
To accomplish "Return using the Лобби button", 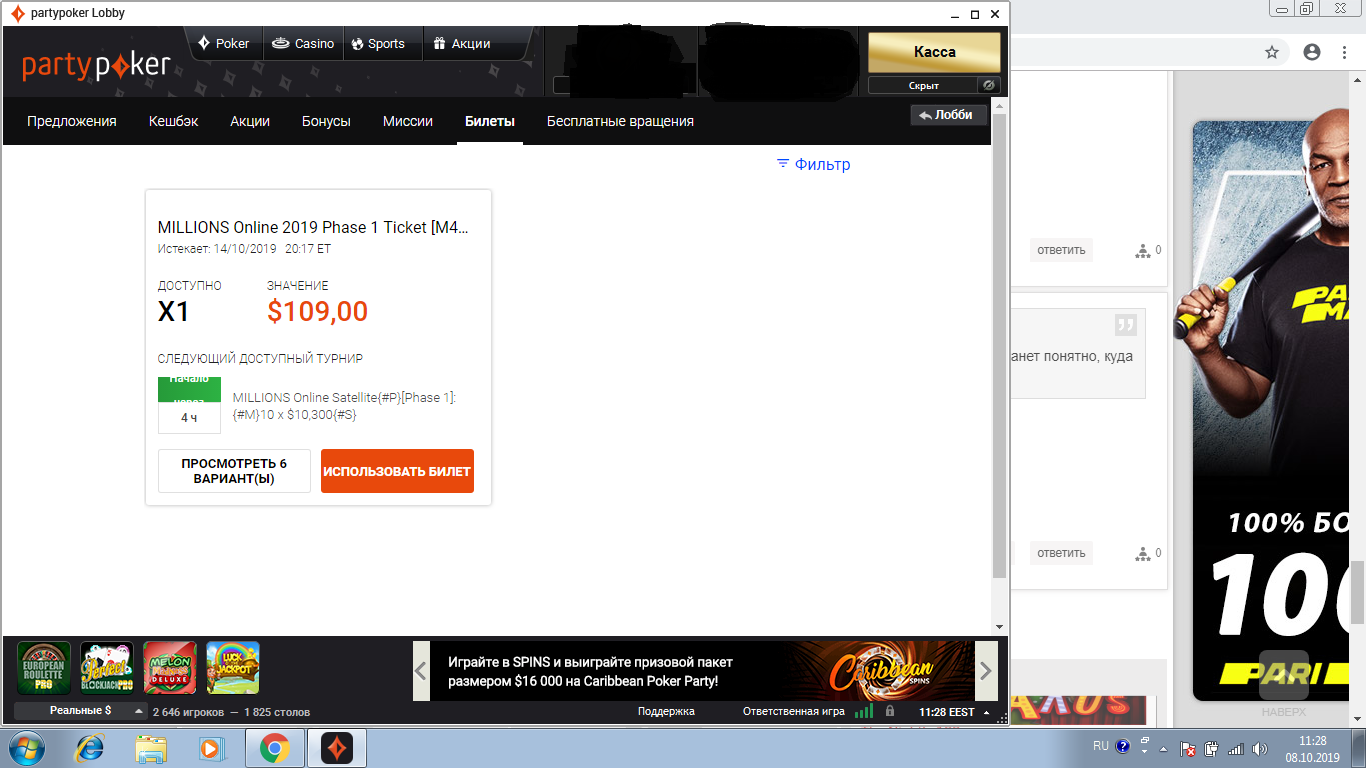I will pos(948,115).
